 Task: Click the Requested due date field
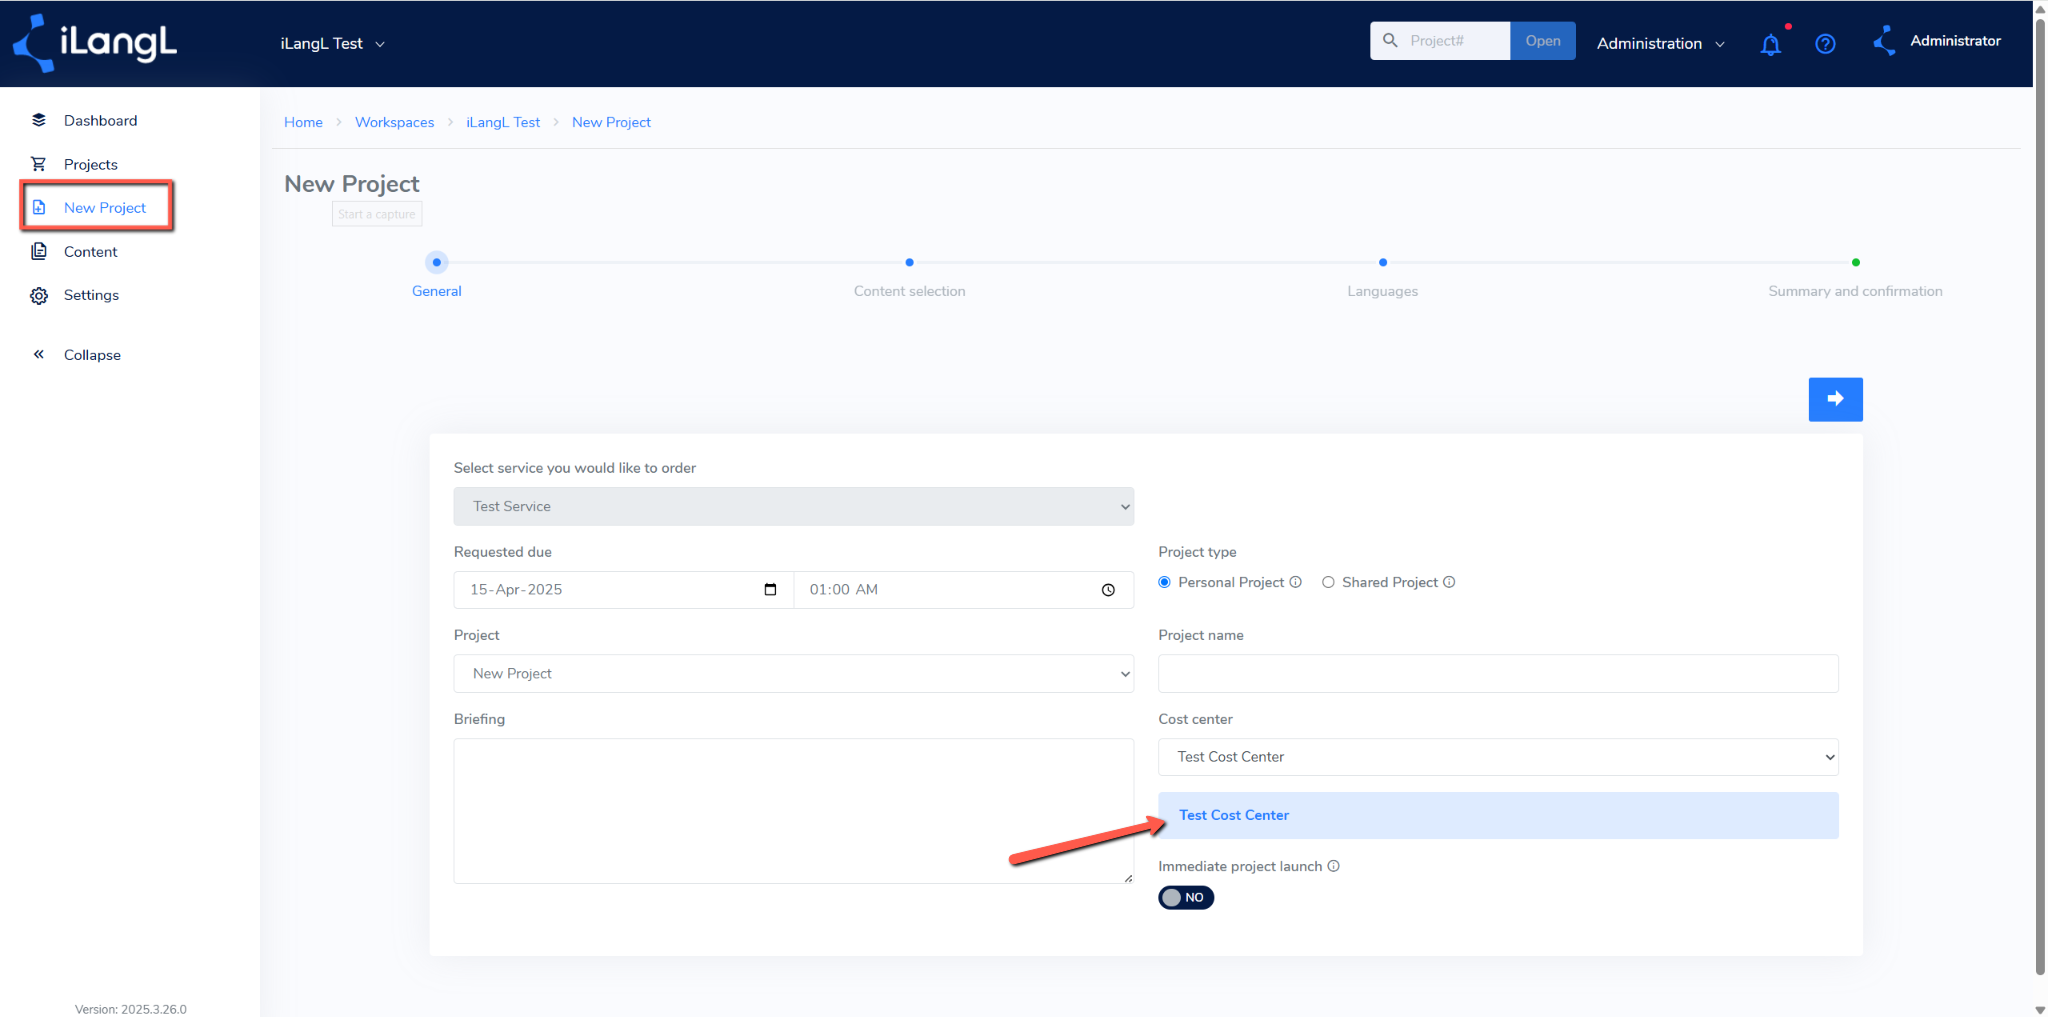[x=623, y=590]
